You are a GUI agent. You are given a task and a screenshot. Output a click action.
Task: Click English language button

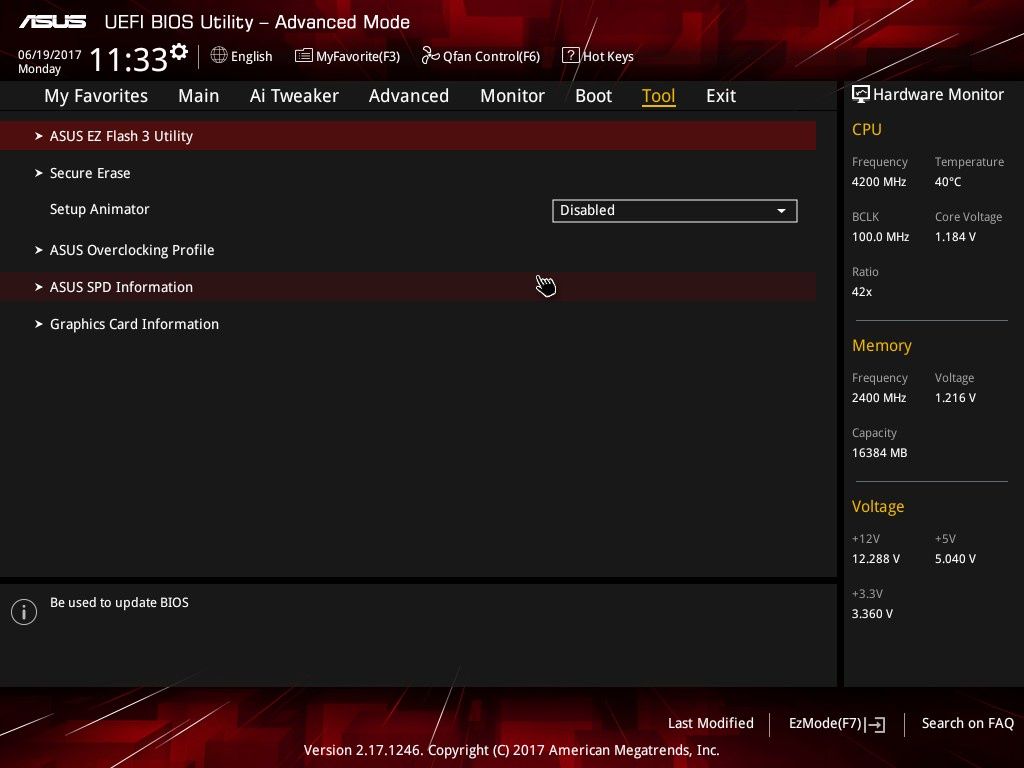click(242, 56)
